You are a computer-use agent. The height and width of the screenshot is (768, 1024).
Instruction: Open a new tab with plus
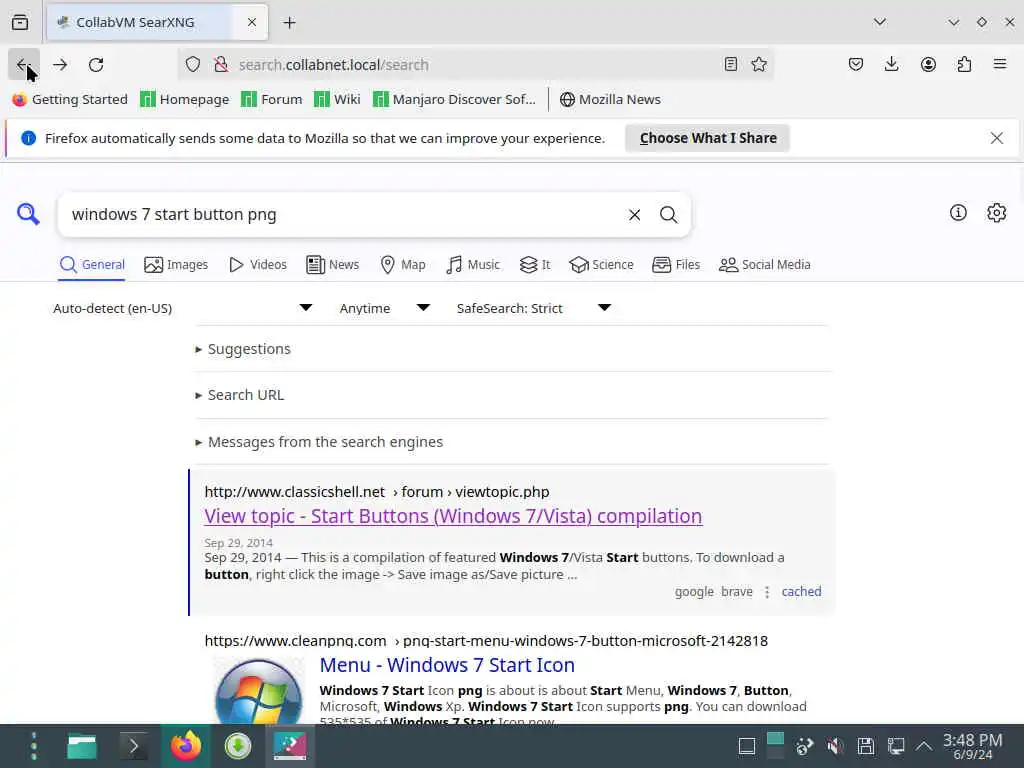tap(289, 22)
